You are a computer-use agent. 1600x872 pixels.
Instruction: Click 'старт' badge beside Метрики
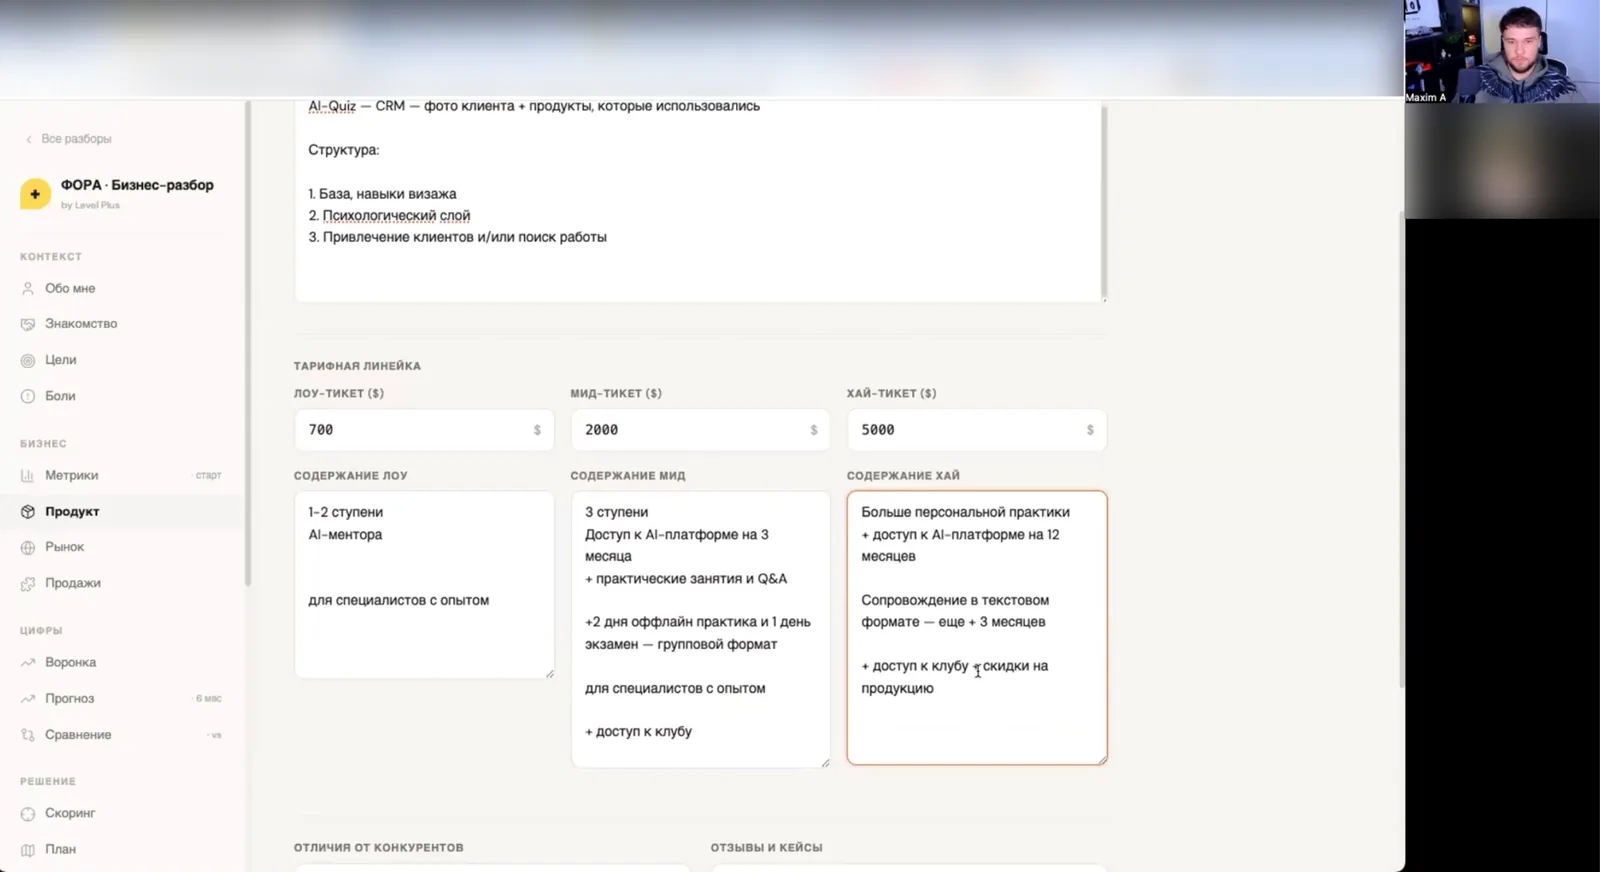[x=208, y=476]
